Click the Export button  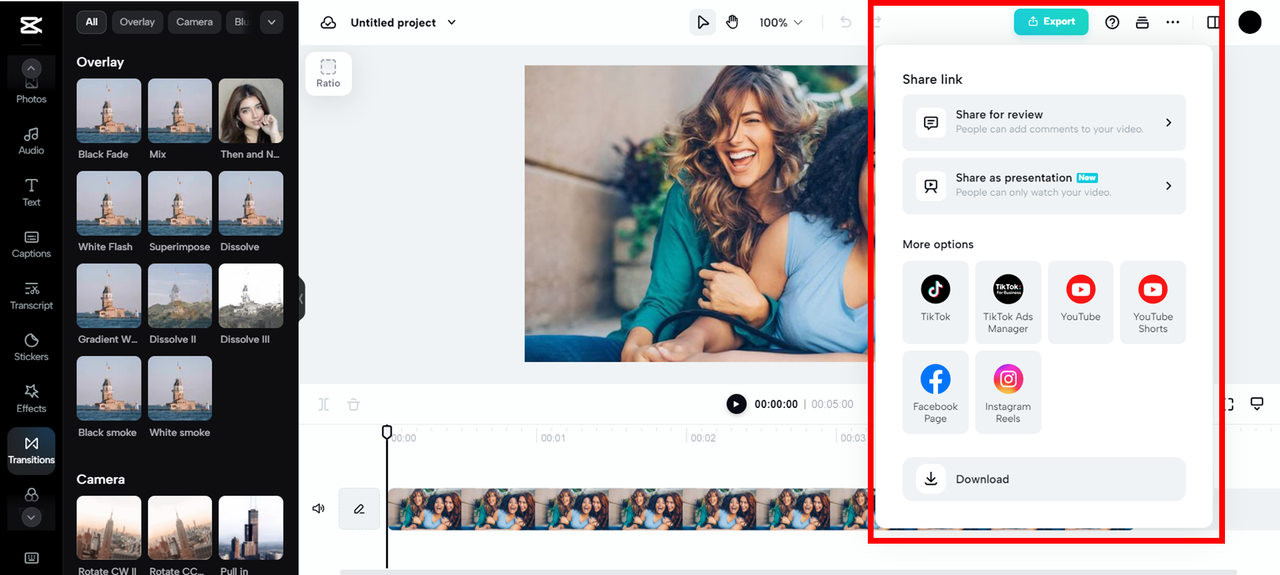coord(1051,22)
